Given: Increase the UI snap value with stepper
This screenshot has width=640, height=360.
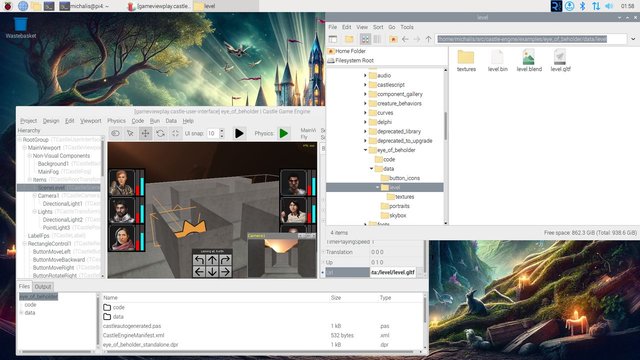Looking at the screenshot, I should click(222, 131).
